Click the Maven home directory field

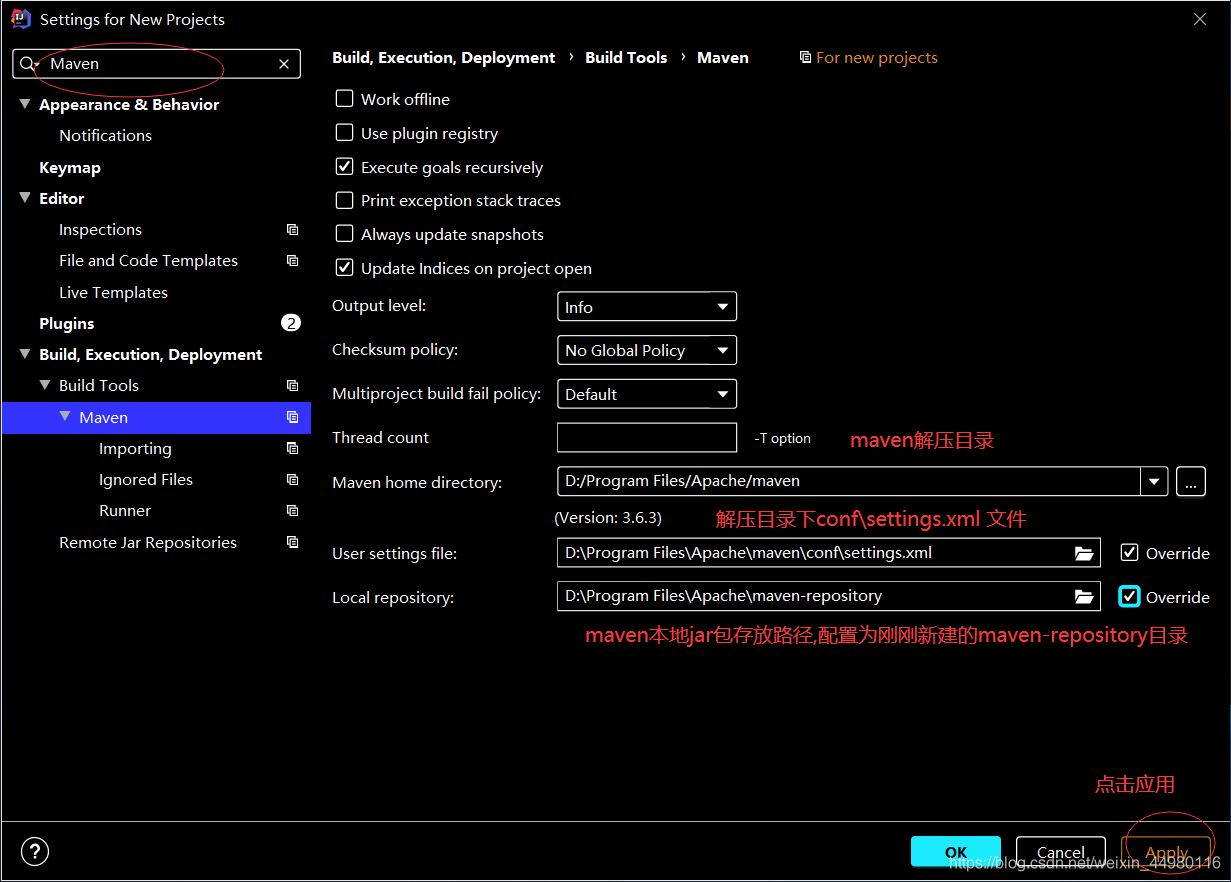pos(849,481)
